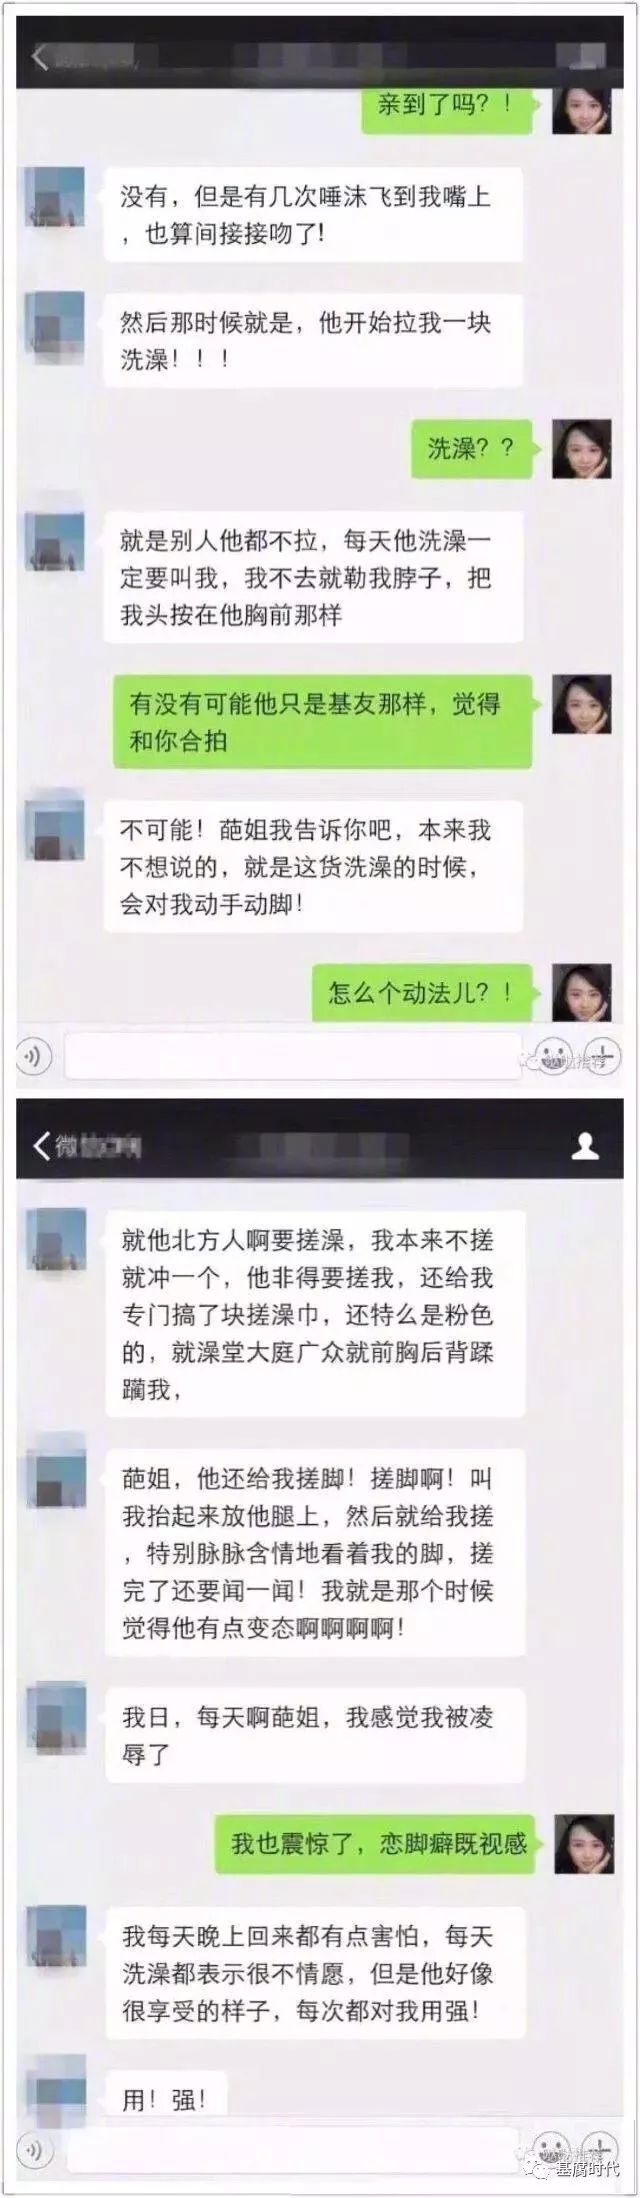The image size is (640, 2198).
Task: Select the message bubble starting 就他北方人啊要搓澡
Action: click(315, 1315)
